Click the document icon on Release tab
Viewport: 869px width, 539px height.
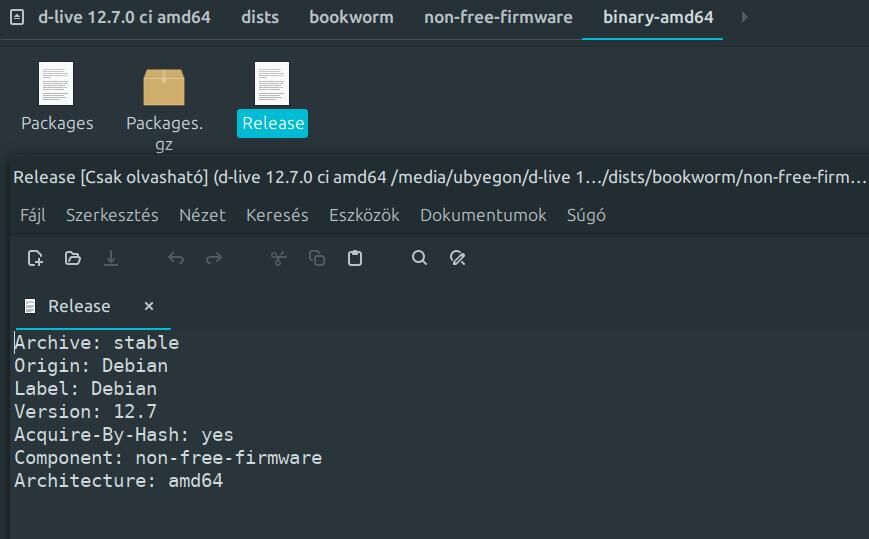30,306
